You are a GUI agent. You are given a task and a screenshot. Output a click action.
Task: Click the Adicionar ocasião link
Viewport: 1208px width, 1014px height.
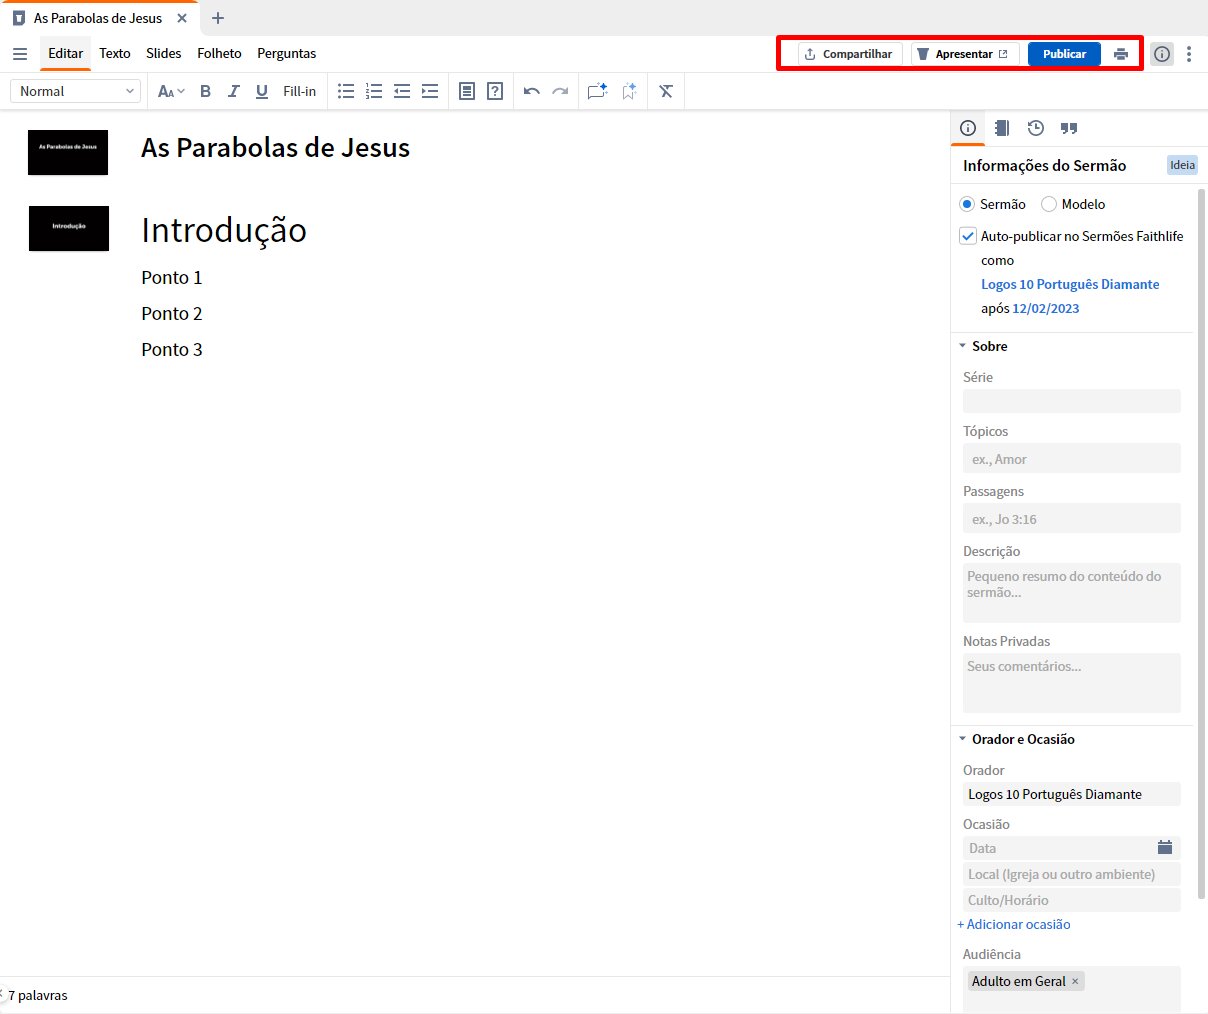point(1014,924)
